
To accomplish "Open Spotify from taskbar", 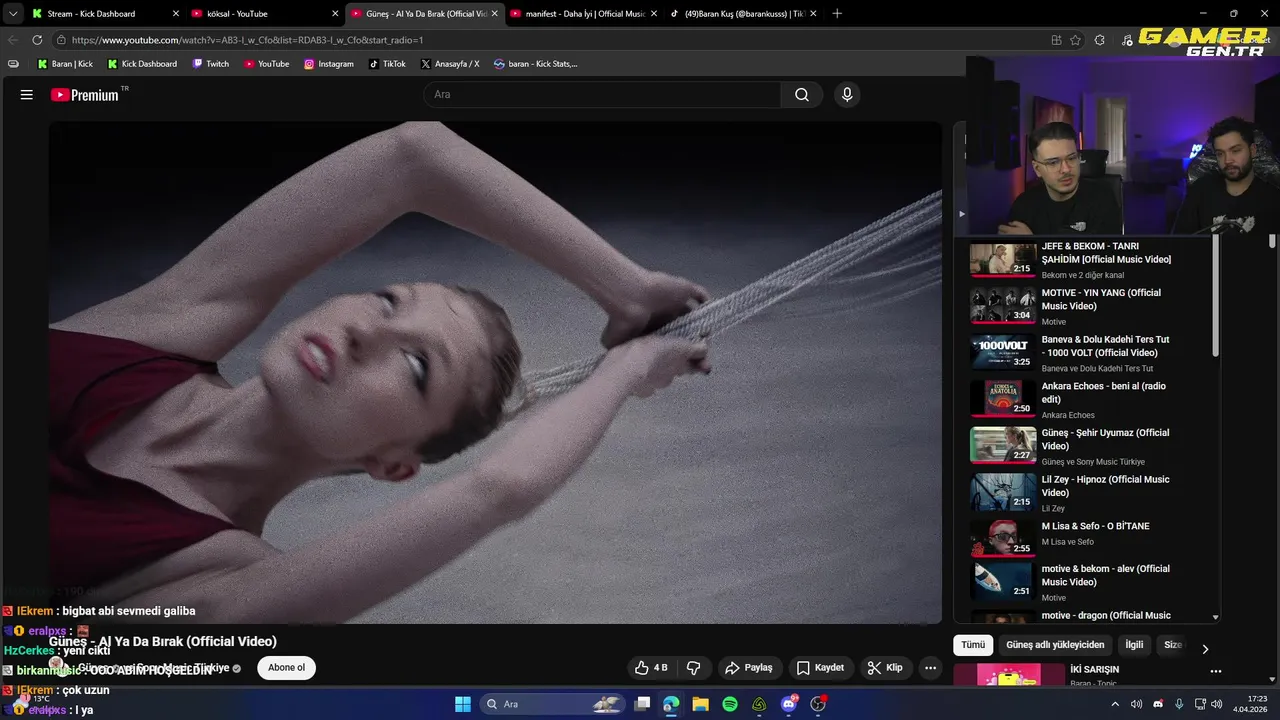I will coord(730,704).
